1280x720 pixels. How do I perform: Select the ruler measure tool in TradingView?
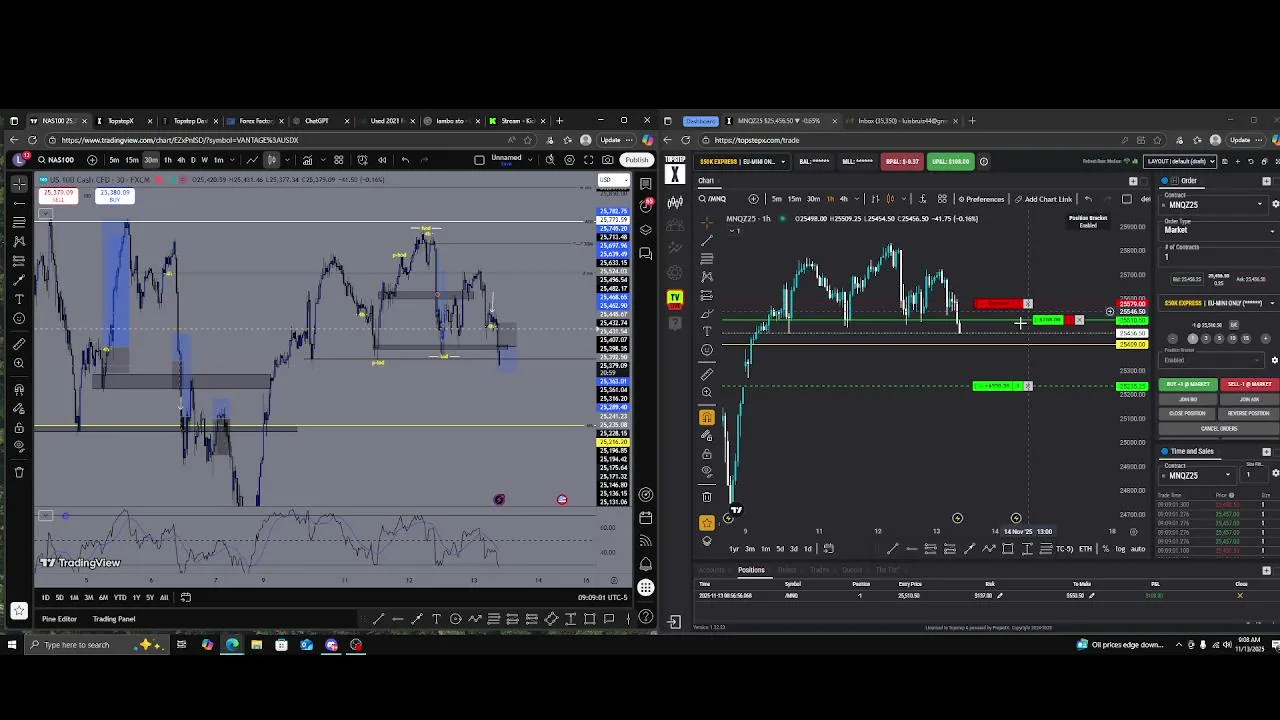(19, 344)
